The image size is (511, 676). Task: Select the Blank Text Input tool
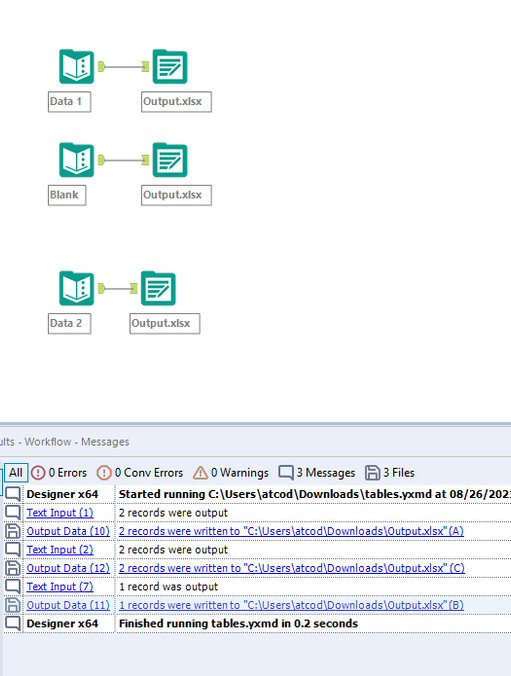76,160
